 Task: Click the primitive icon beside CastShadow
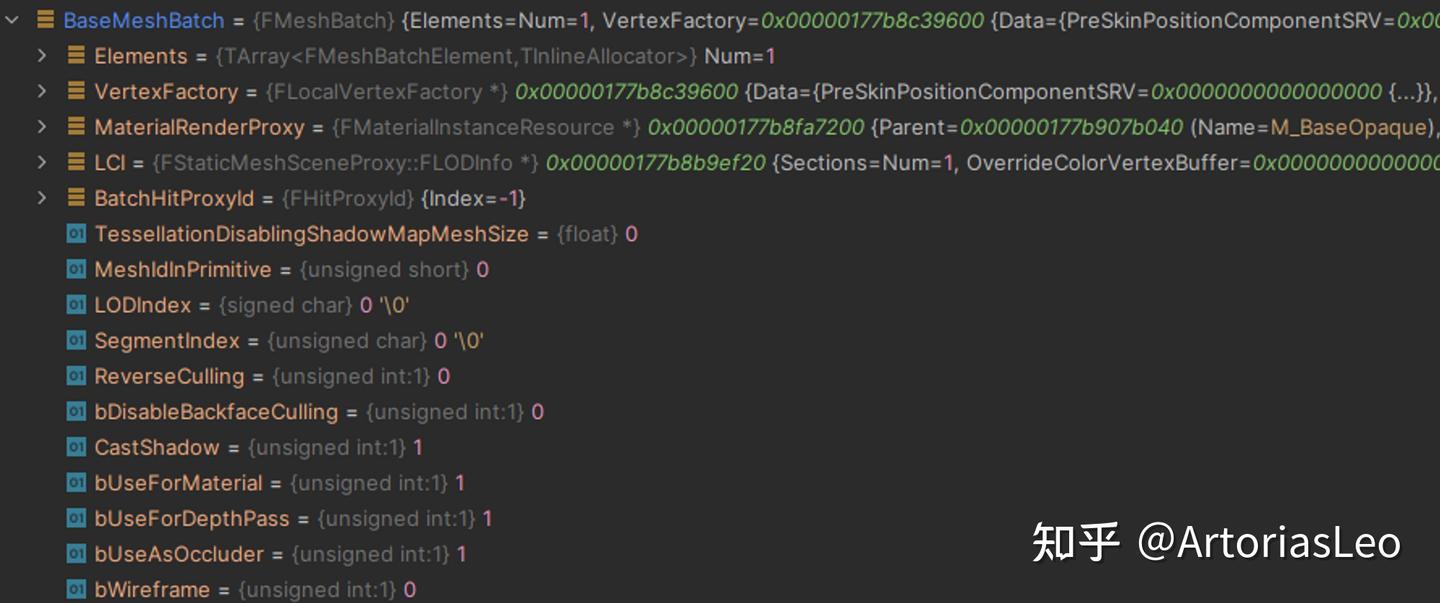[76, 447]
